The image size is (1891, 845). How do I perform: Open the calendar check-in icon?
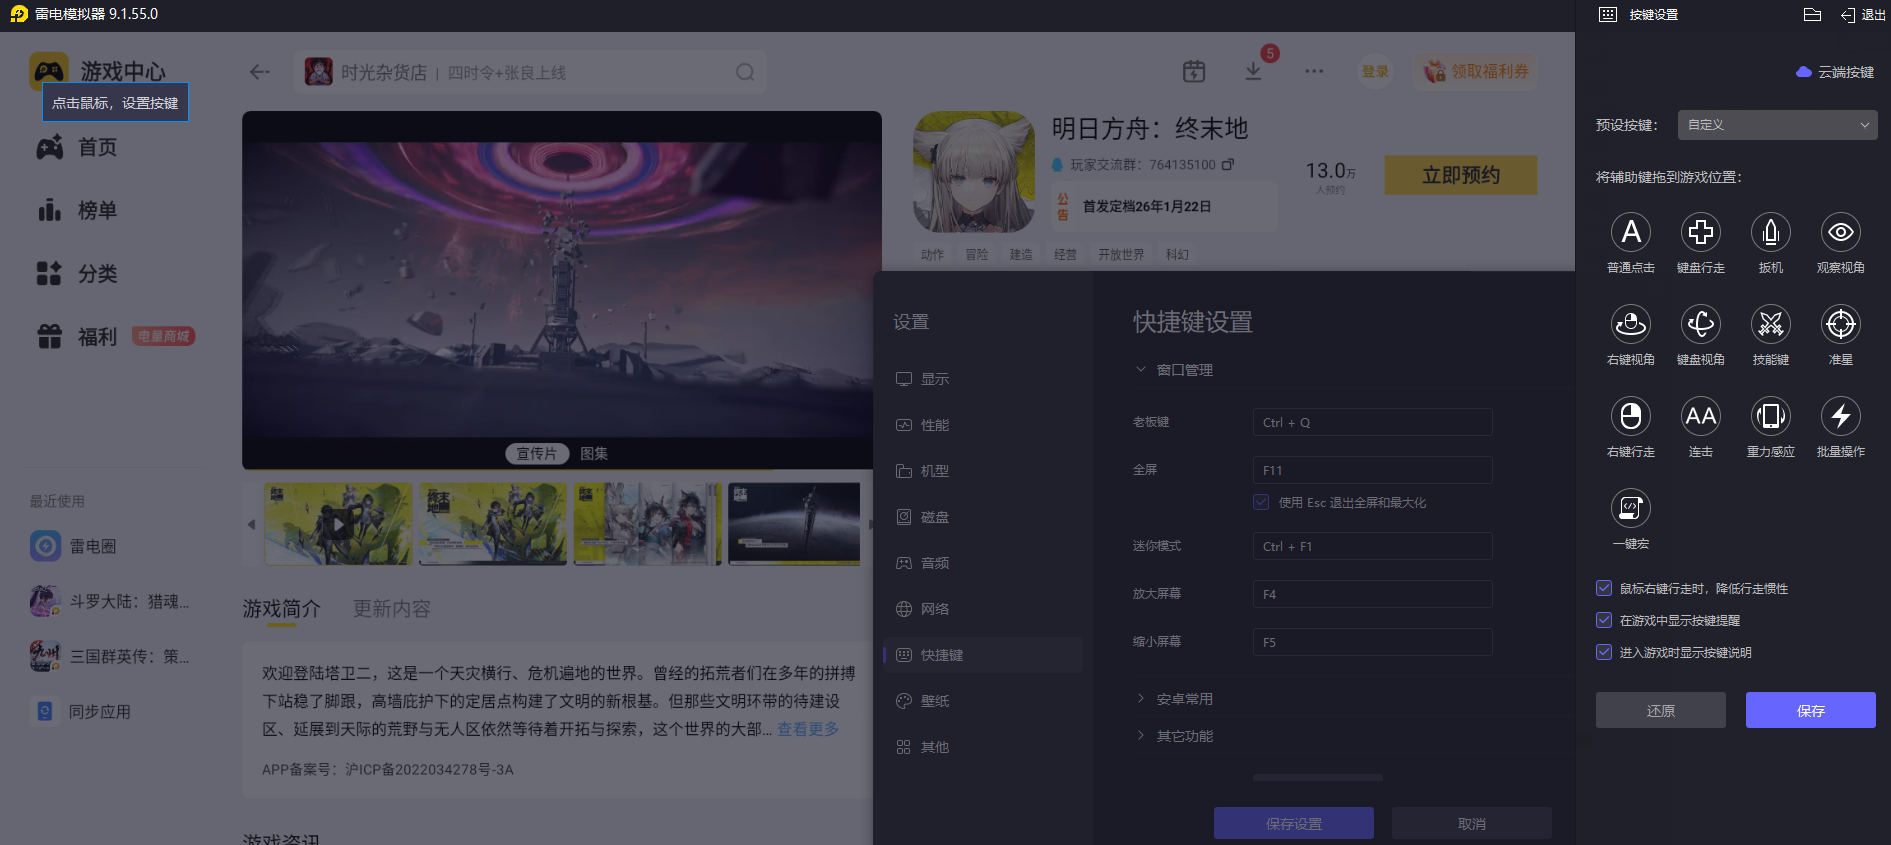tap(1194, 71)
